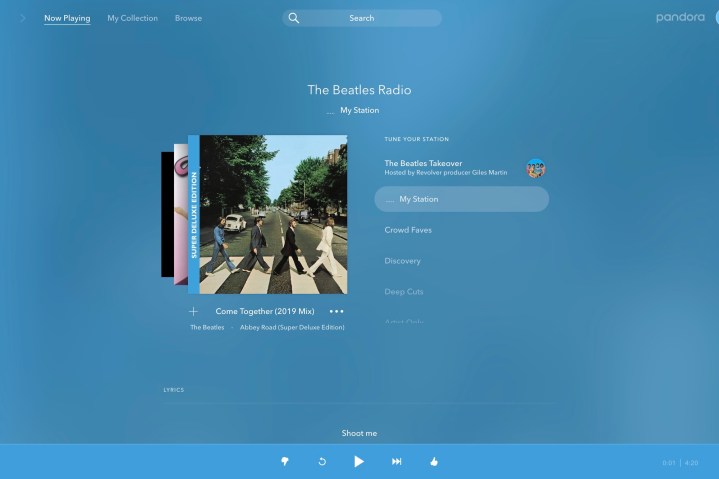Choose Deep Cuts station mode
719x479 pixels.
click(404, 292)
